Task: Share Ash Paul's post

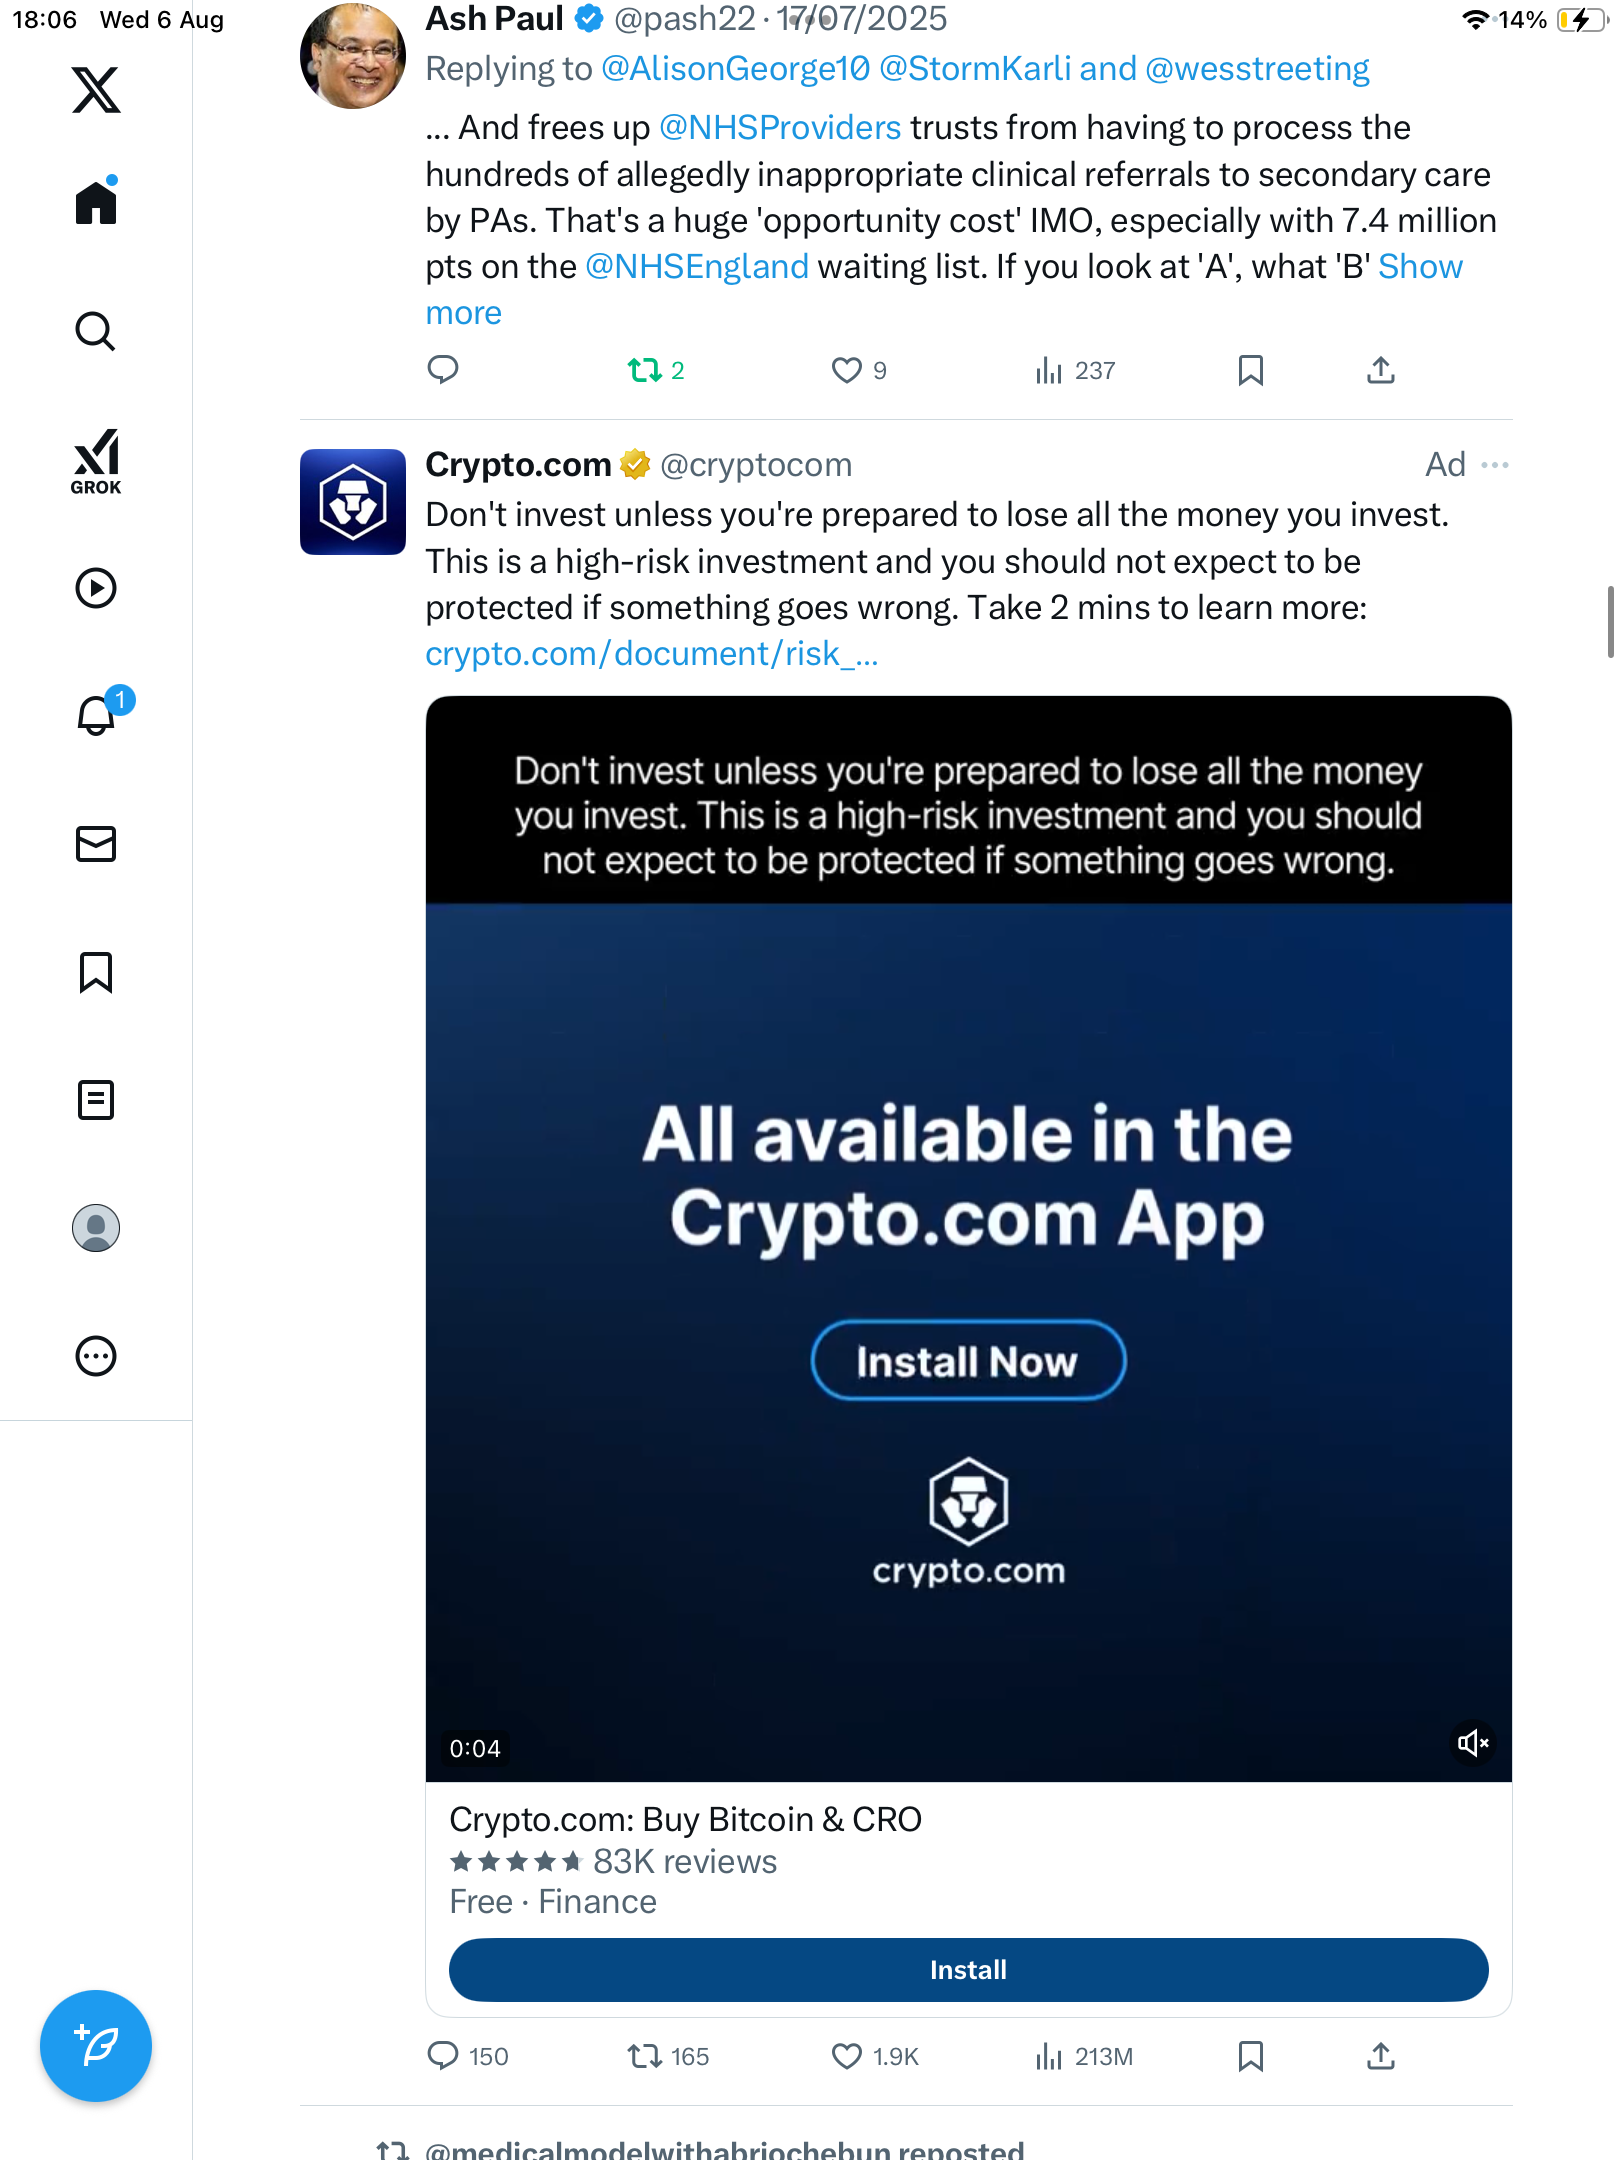Action: pyautogui.click(x=1380, y=371)
